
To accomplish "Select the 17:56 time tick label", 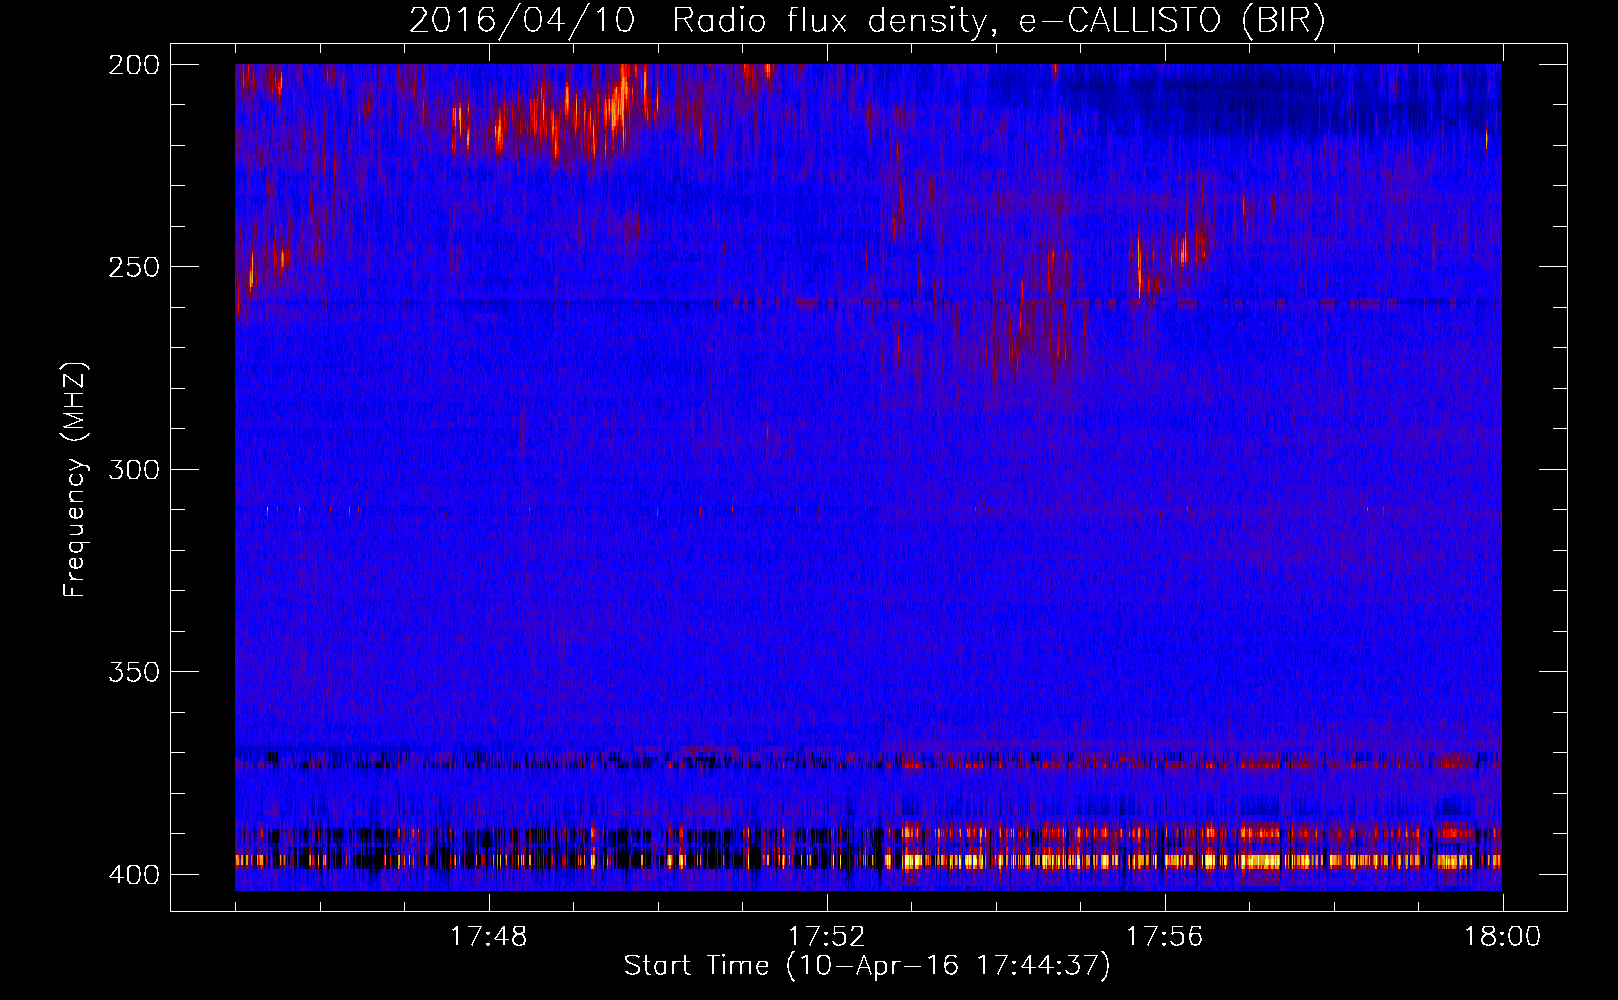I will [1164, 937].
